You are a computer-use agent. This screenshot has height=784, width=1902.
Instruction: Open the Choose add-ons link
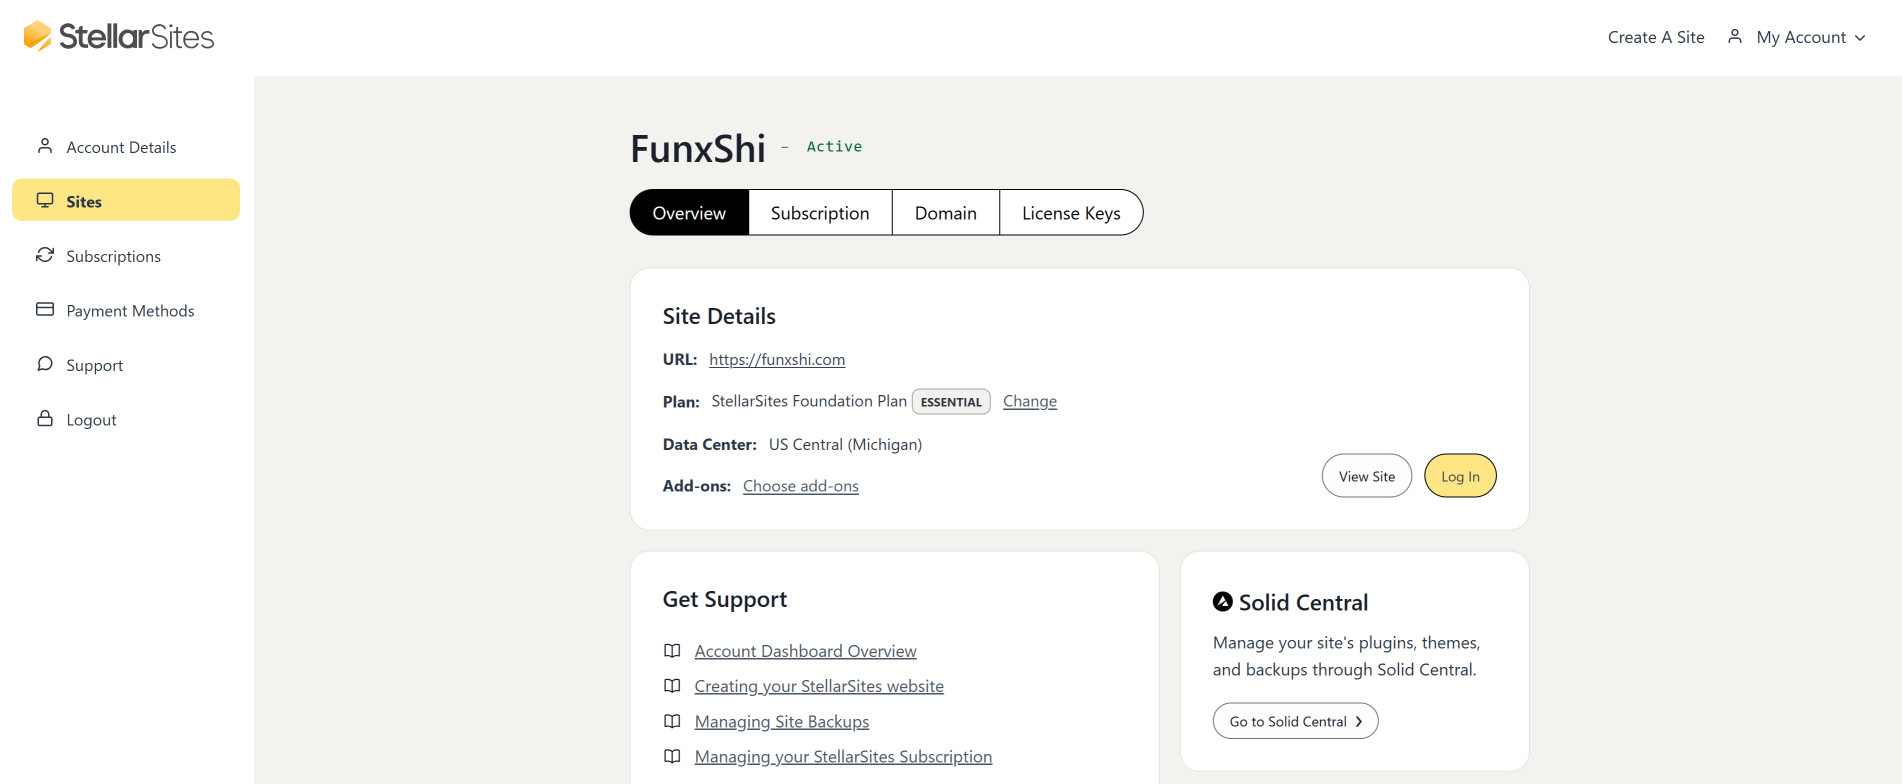(x=800, y=486)
